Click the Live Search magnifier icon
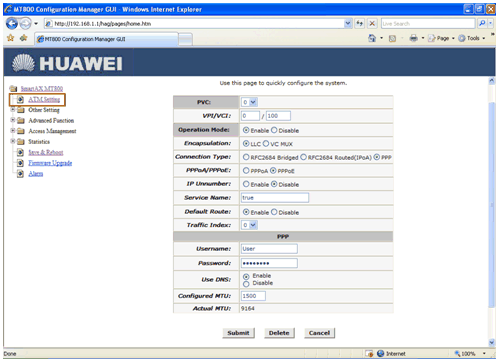501x362 pixels. (482, 23)
